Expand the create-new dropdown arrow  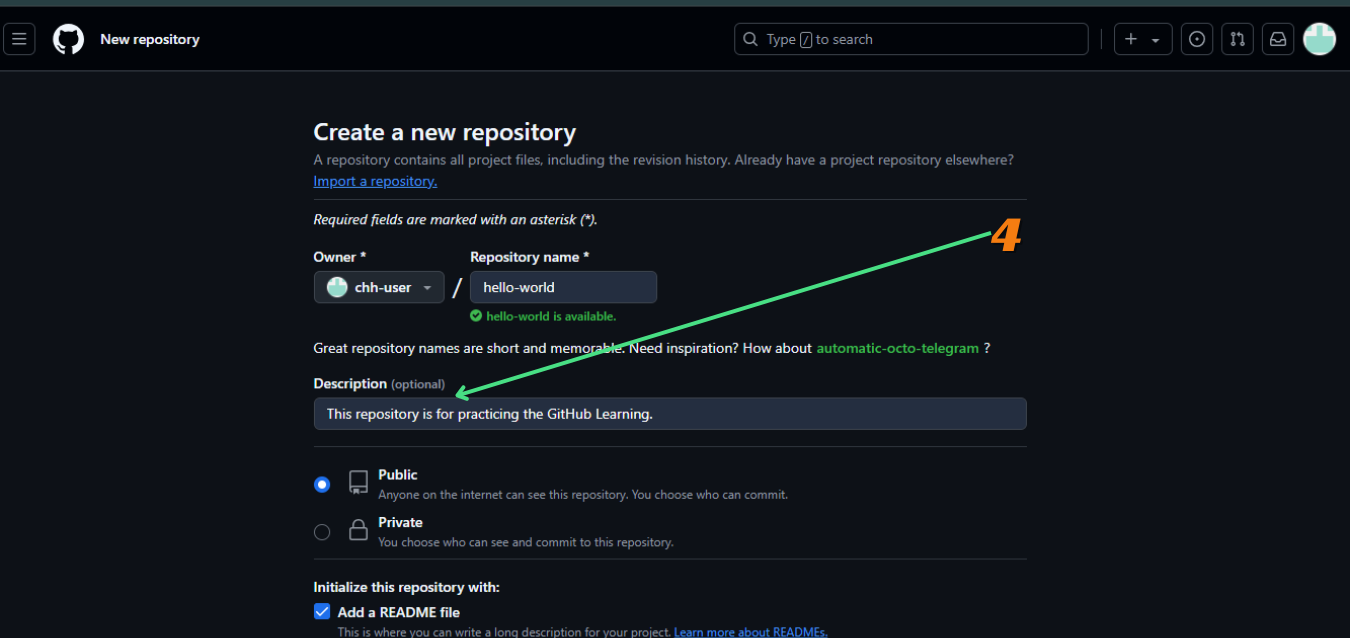tap(1155, 40)
